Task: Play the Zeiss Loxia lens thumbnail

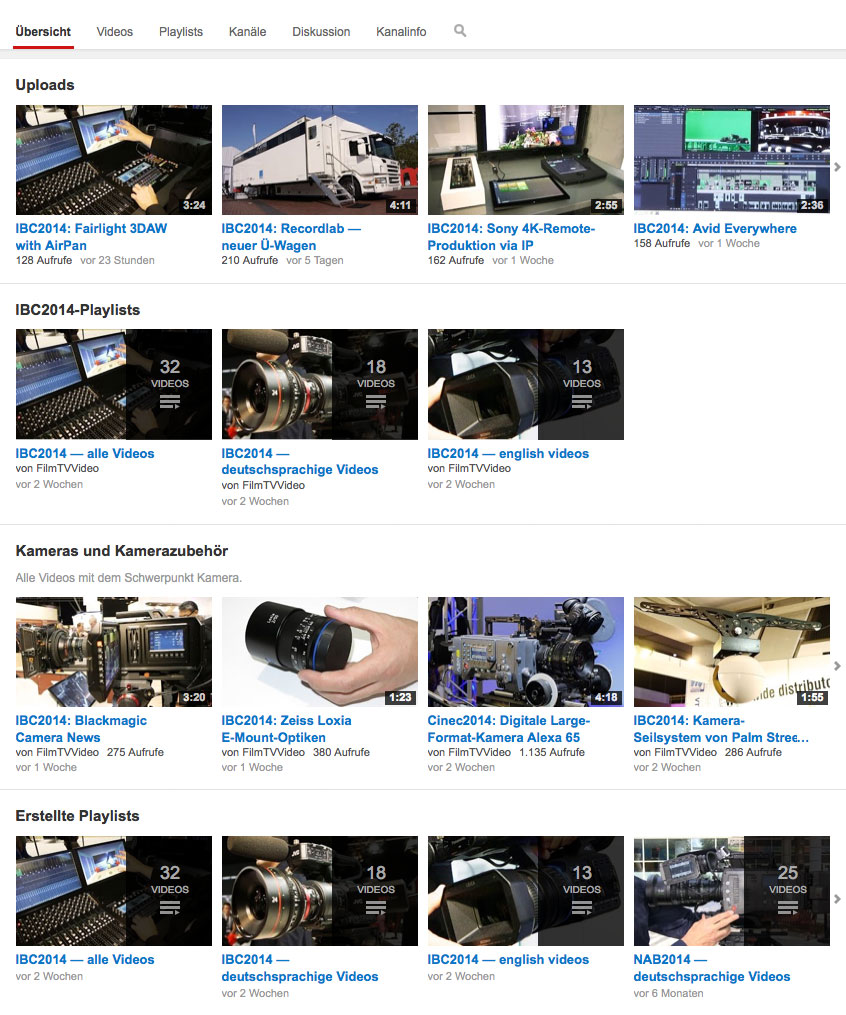Action: [x=320, y=652]
